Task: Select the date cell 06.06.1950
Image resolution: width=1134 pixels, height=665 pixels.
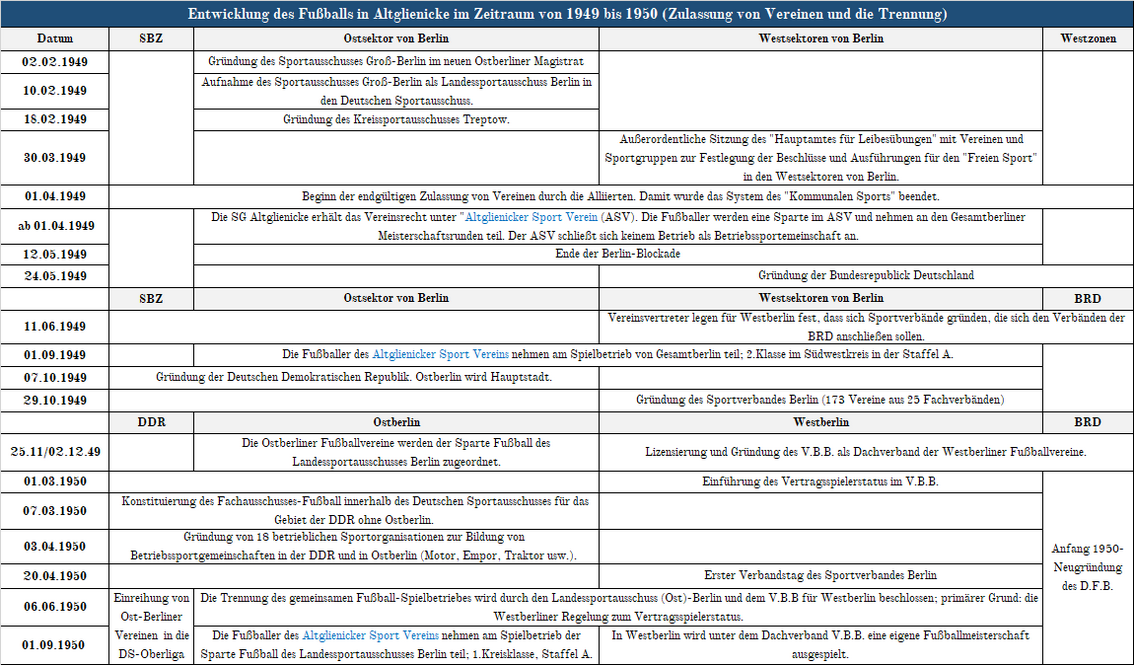Action: coord(55,607)
